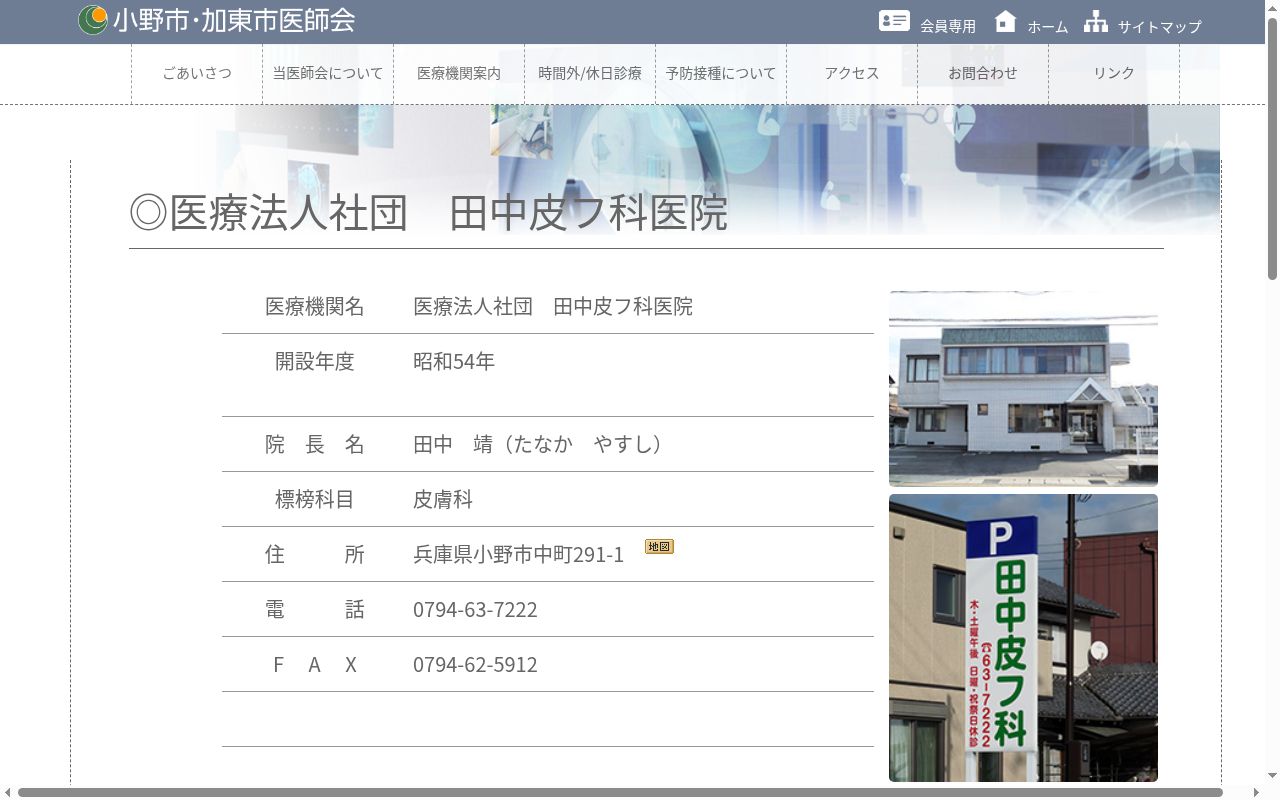Click the phone number 0794-63-7222

(475, 609)
